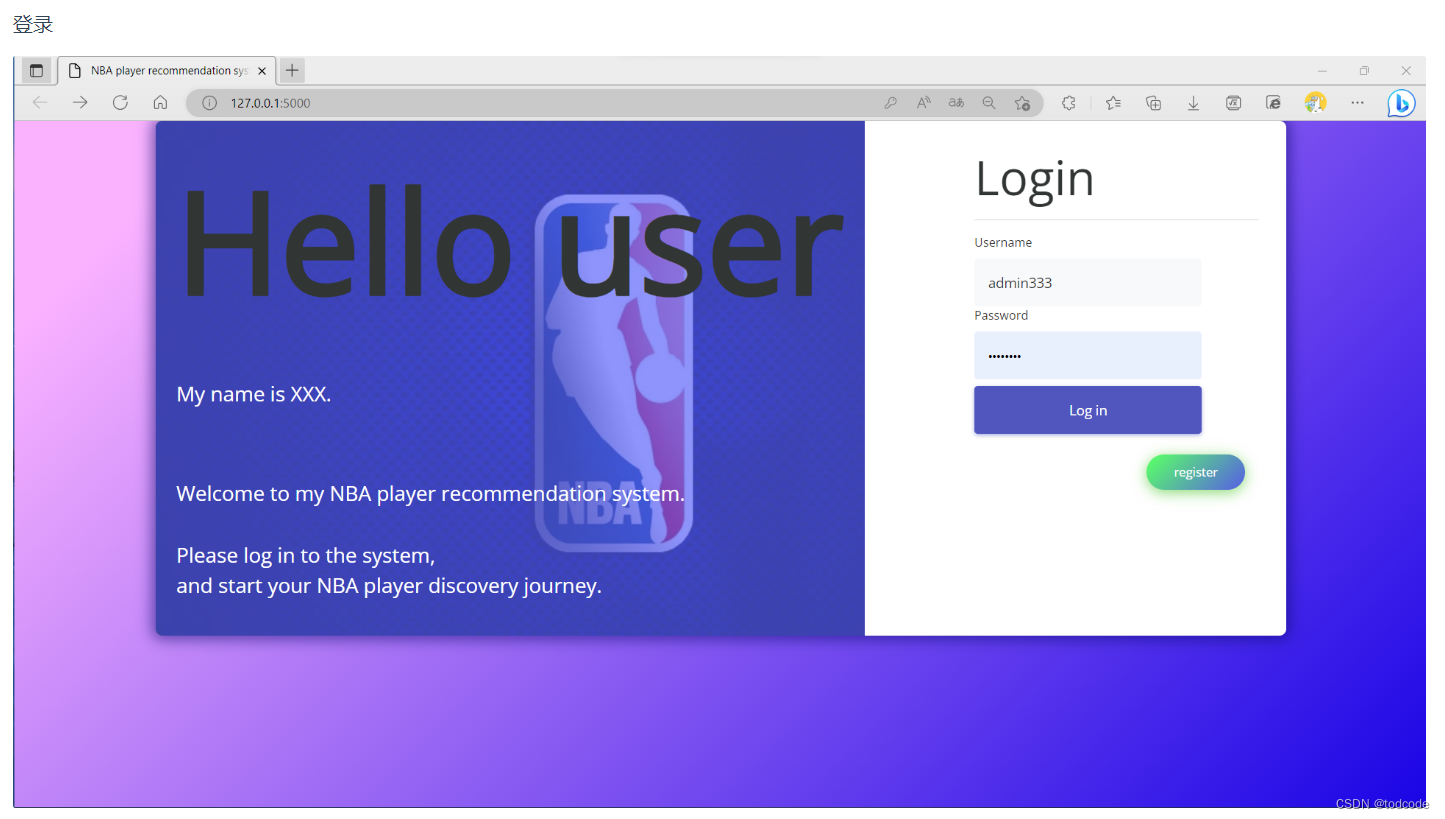The width and height of the screenshot is (1445, 819).
Task: Go back to the previous page
Action: click(x=40, y=102)
